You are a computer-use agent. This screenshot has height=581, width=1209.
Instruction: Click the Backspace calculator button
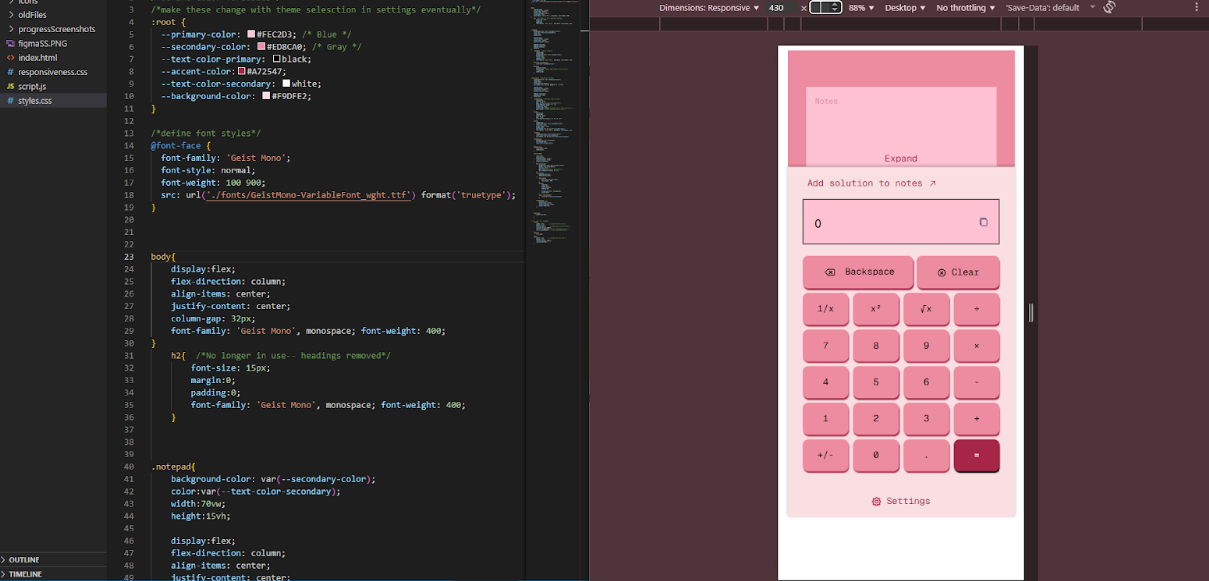point(858,272)
